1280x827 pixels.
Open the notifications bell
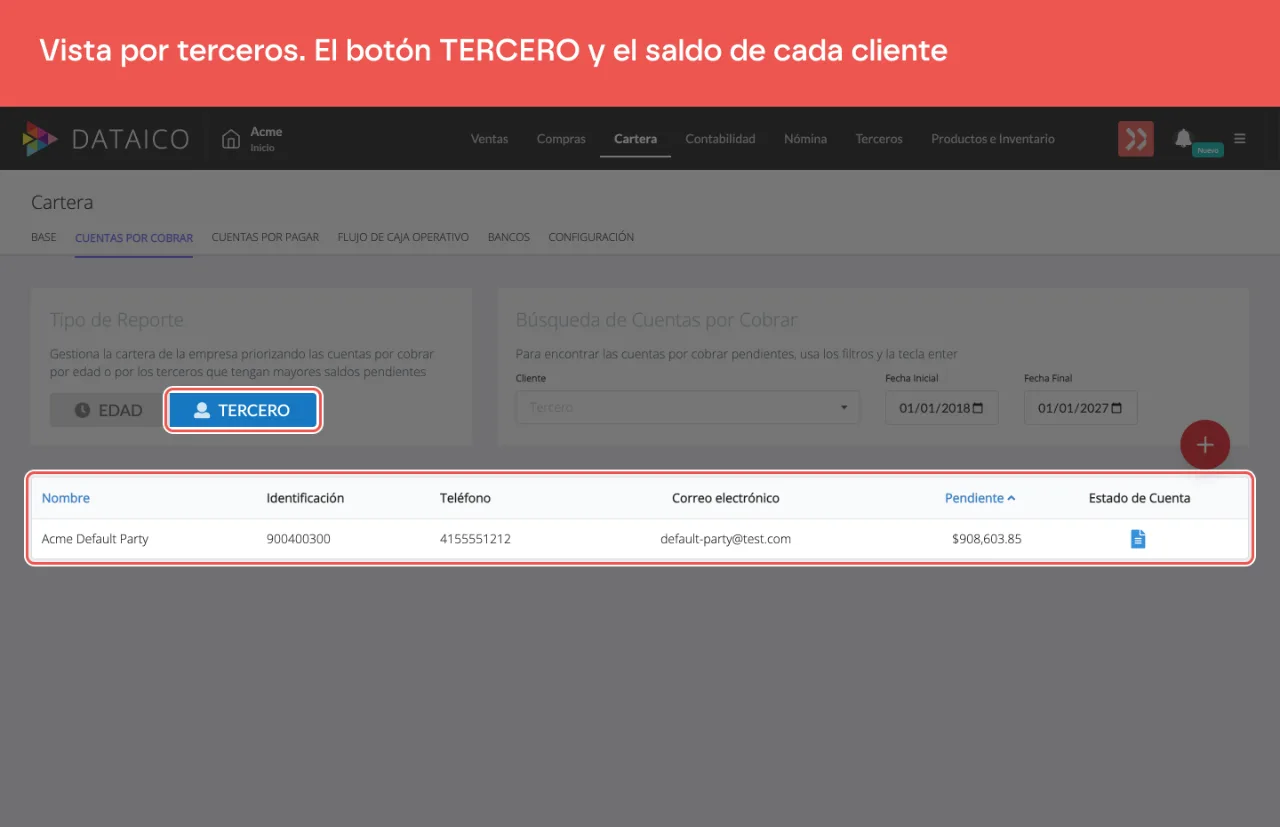coord(1183,138)
